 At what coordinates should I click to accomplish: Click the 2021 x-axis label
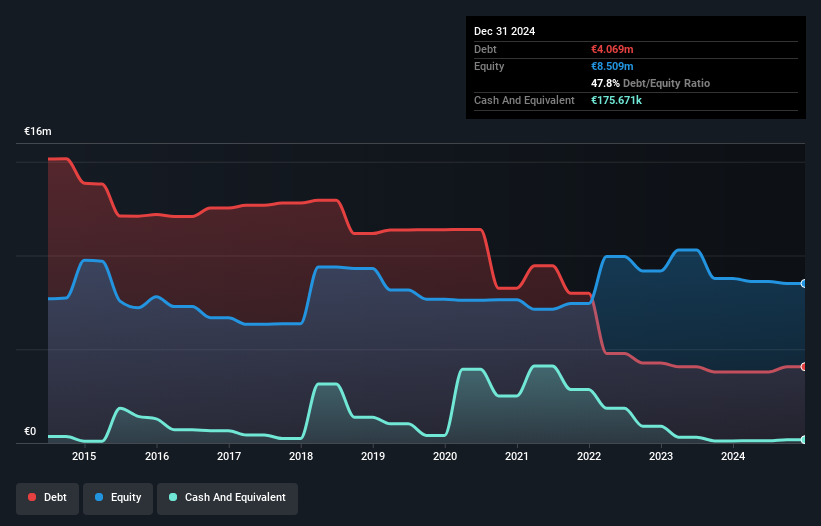[x=517, y=456]
